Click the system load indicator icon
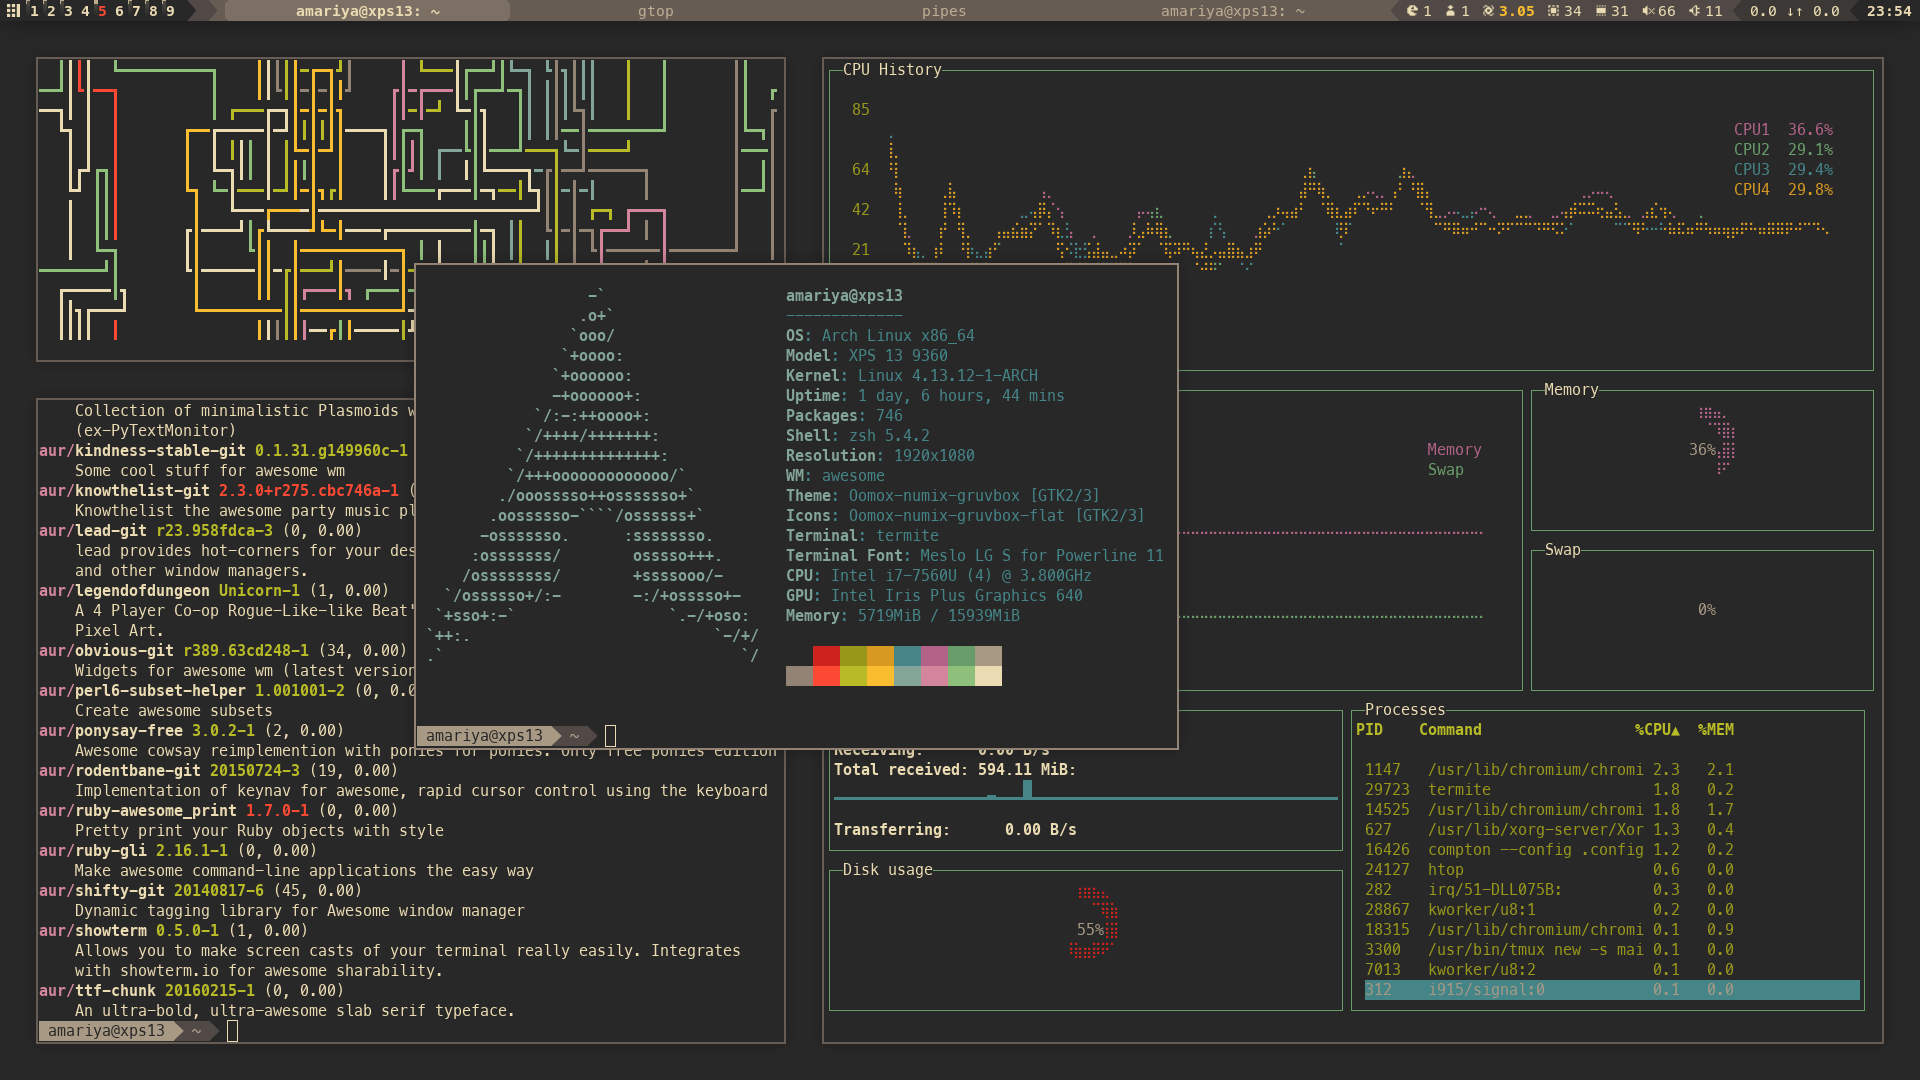This screenshot has height=1080, width=1920. pos(1488,11)
